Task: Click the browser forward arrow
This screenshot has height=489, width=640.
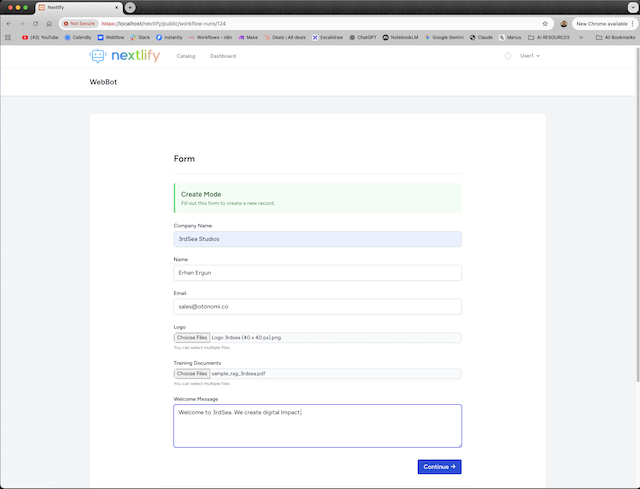Action: [x=22, y=24]
